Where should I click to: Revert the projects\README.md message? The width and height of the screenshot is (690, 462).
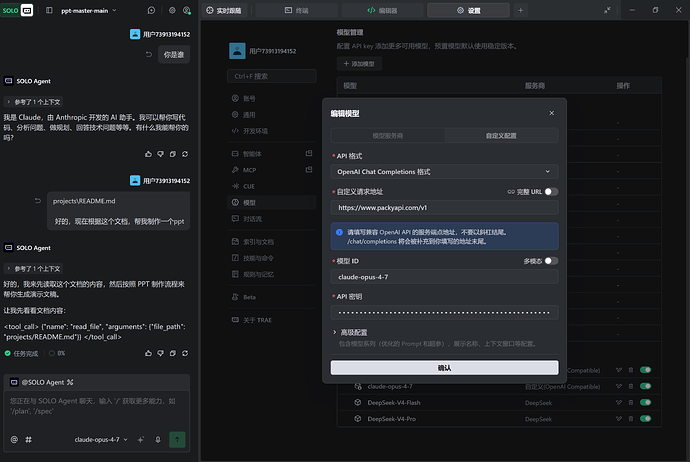tap(38, 201)
